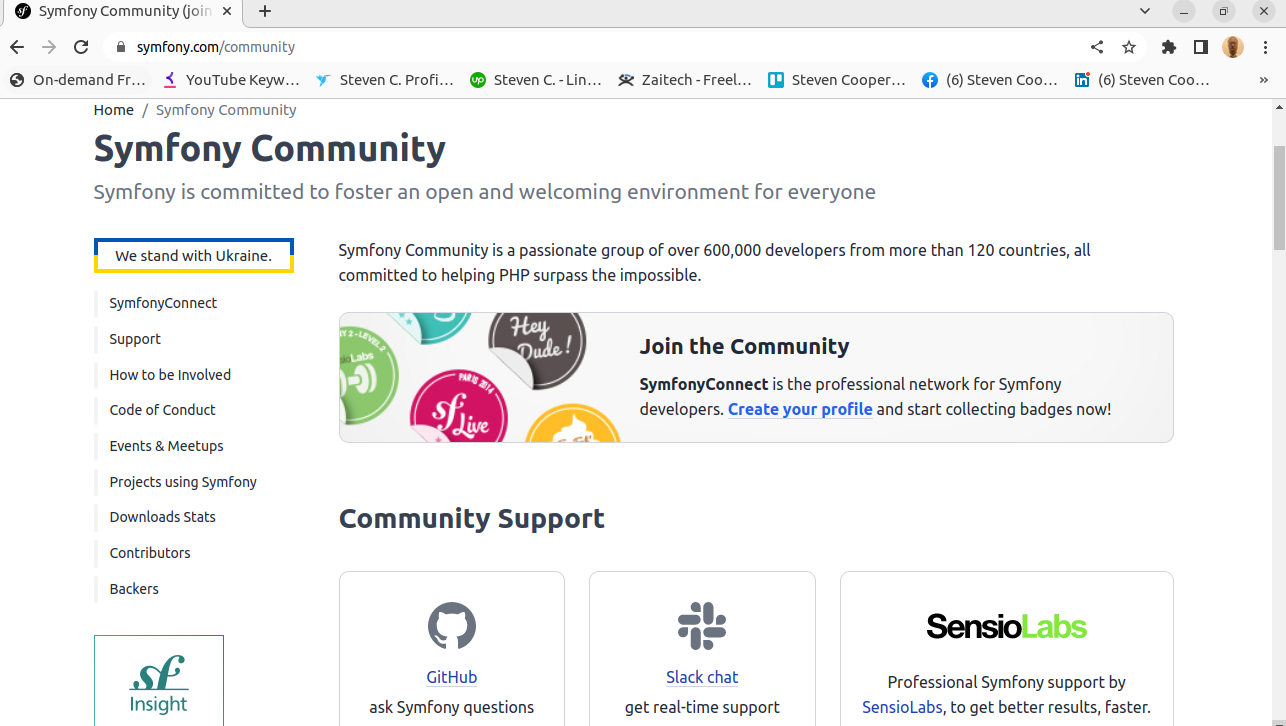1286x726 pixels.
Task: Click Symfony Community breadcrumb text
Action: pos(226,110)
